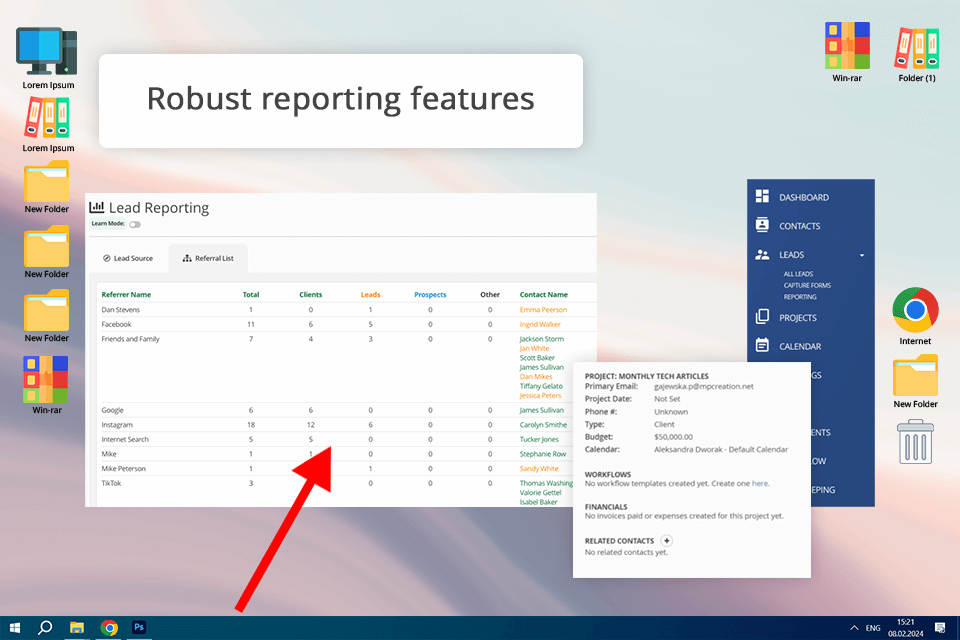Screen dimensions: 960x640
Task: Open the Recycle Bin on the desktop
Action: (915, 441)
